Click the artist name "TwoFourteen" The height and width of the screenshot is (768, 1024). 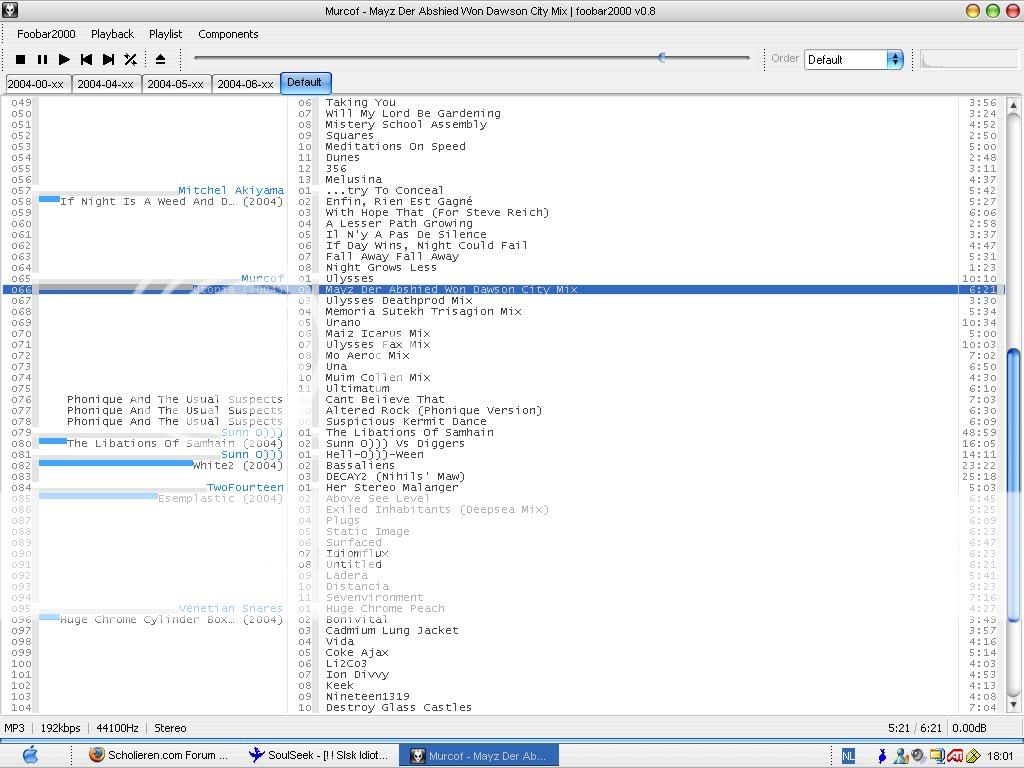pyautogui.click(x=246, y=488)
